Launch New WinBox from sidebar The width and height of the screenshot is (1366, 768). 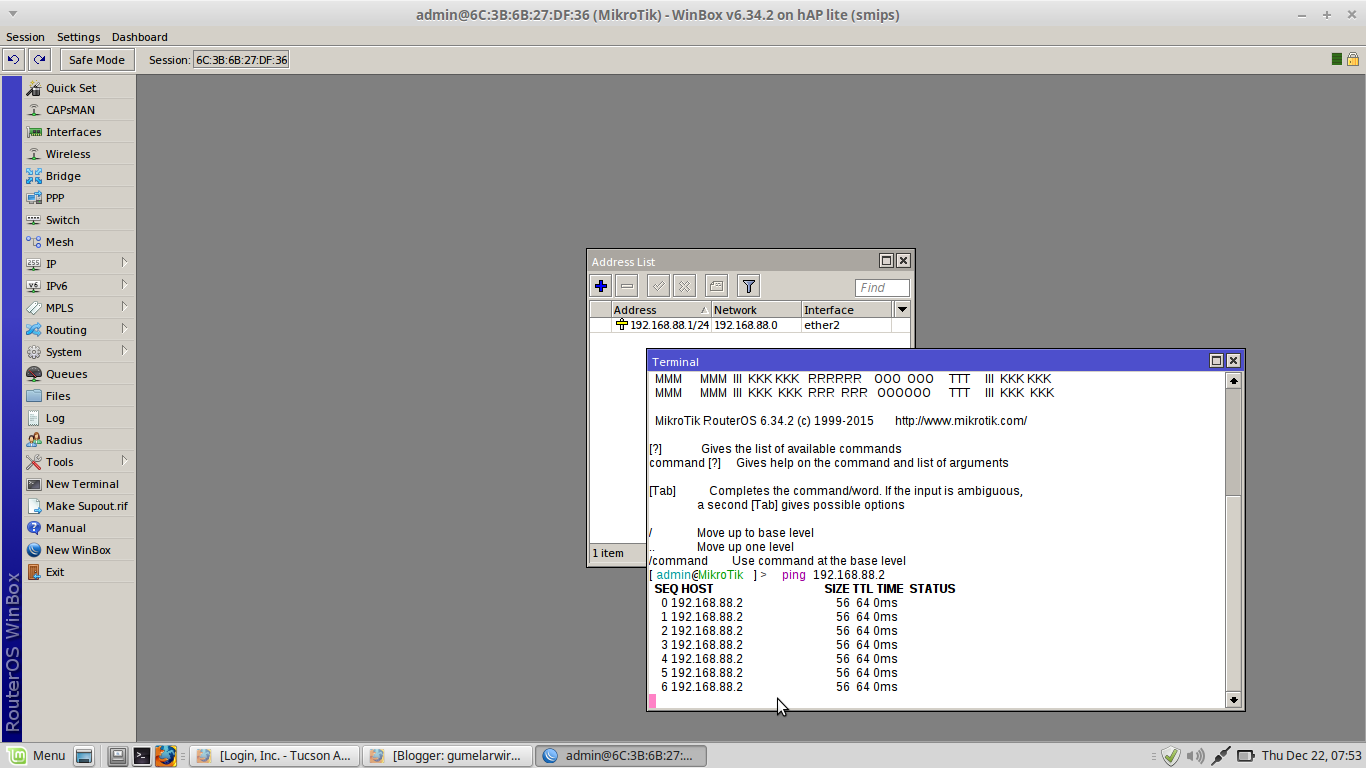pos(79,550)
